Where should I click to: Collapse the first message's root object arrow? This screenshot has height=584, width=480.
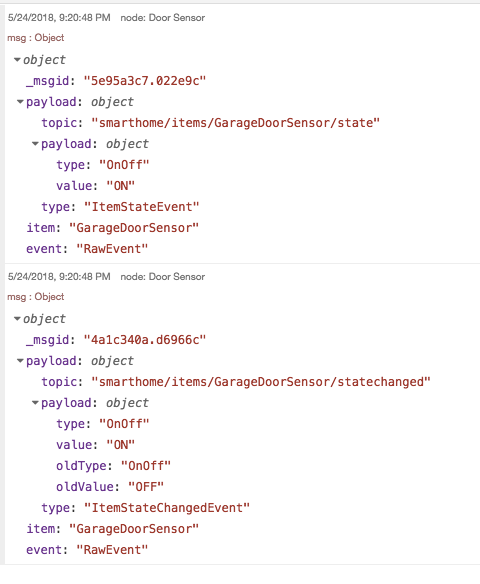point(17,60)
